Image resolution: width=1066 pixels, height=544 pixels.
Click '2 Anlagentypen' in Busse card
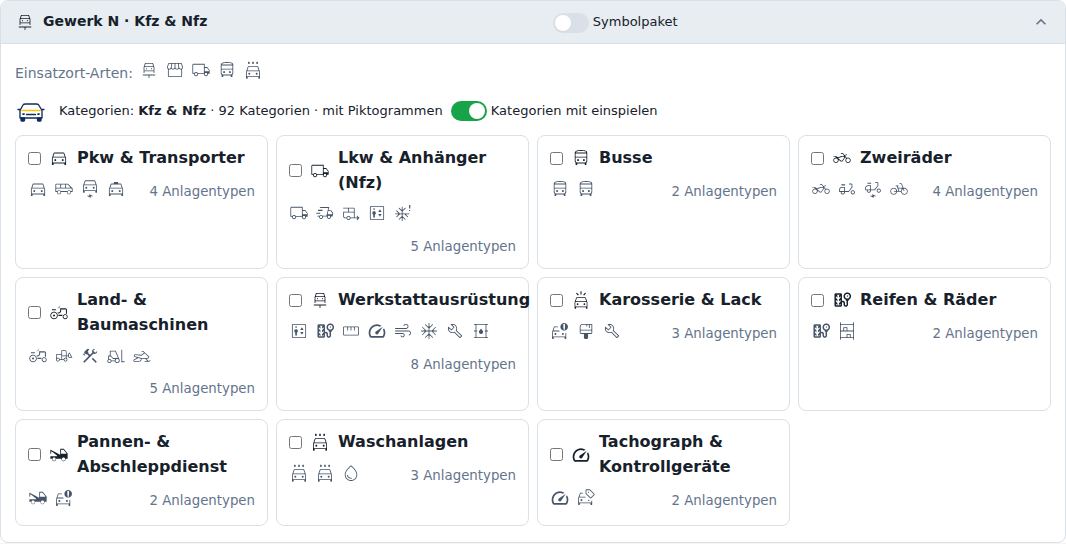(x=724, y=192)
